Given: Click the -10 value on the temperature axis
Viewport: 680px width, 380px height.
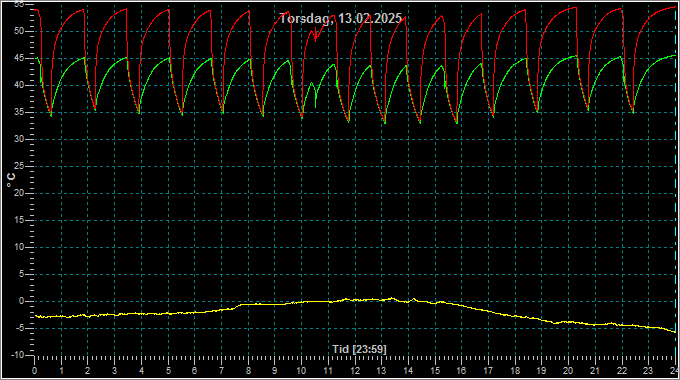Looking at the screenshot, I should click(17, 355).
